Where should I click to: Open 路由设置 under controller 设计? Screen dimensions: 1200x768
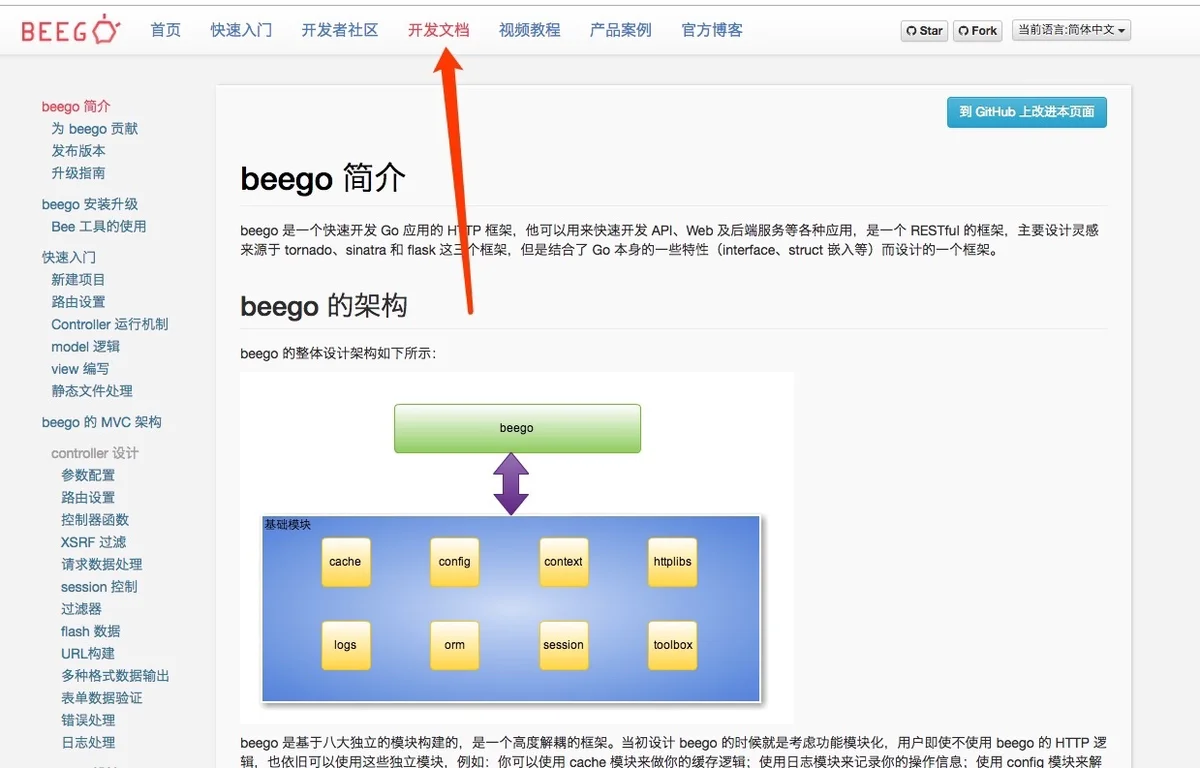[x=88, y=497]
